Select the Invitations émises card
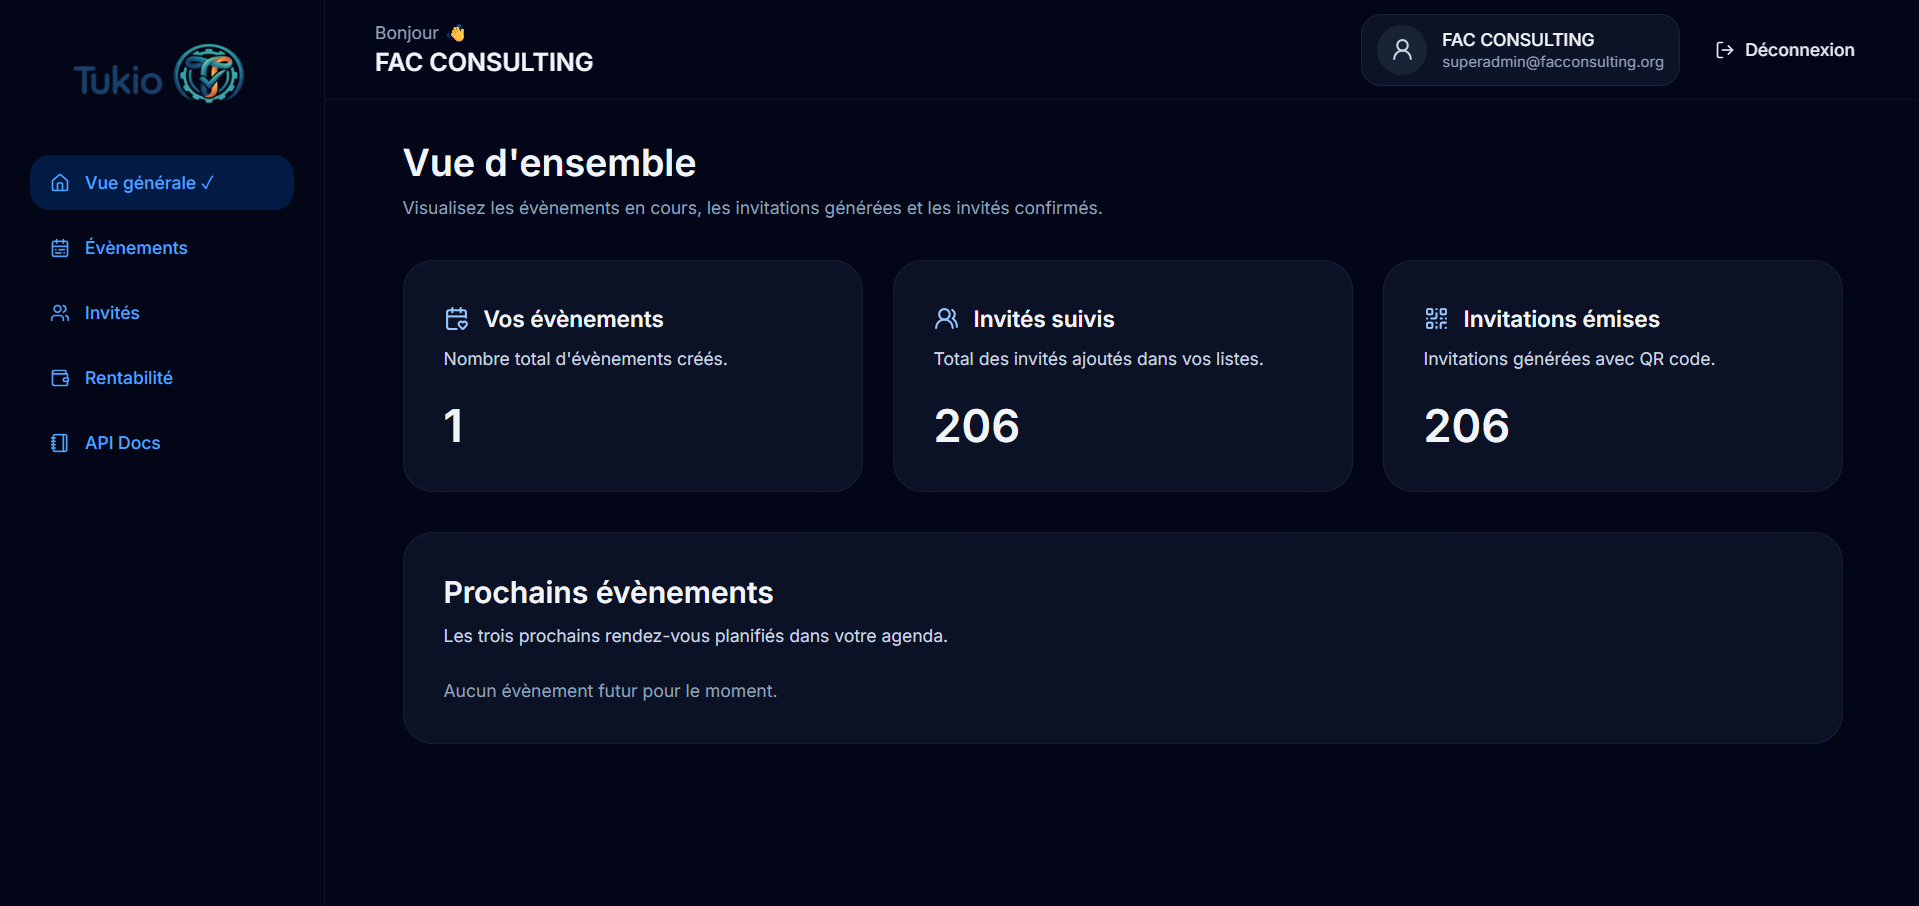The height and width of the screenshot is (906, 1919). [1612, 376]
